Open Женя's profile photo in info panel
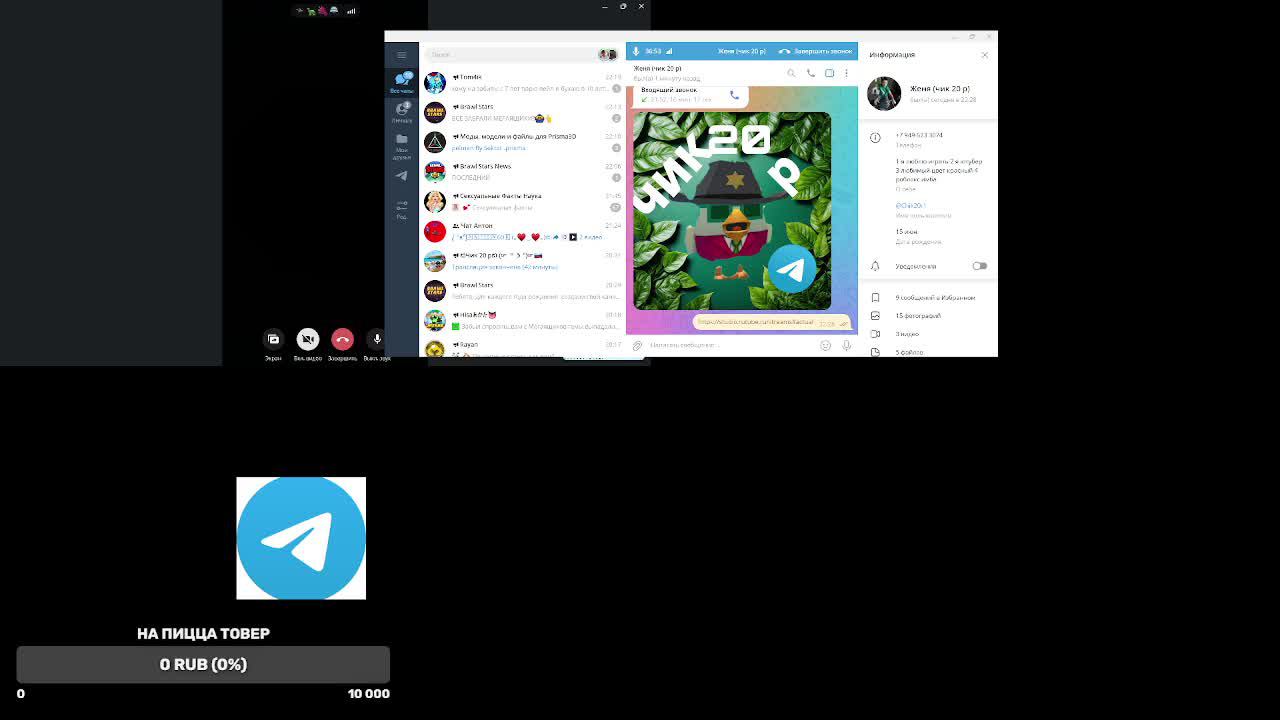The height and width of the screenshot is (720, 1280). [x=884, y=93]
